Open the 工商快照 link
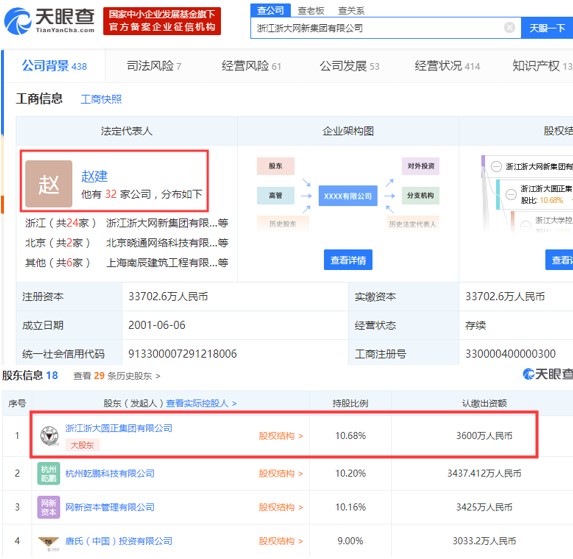 point(101,99)
